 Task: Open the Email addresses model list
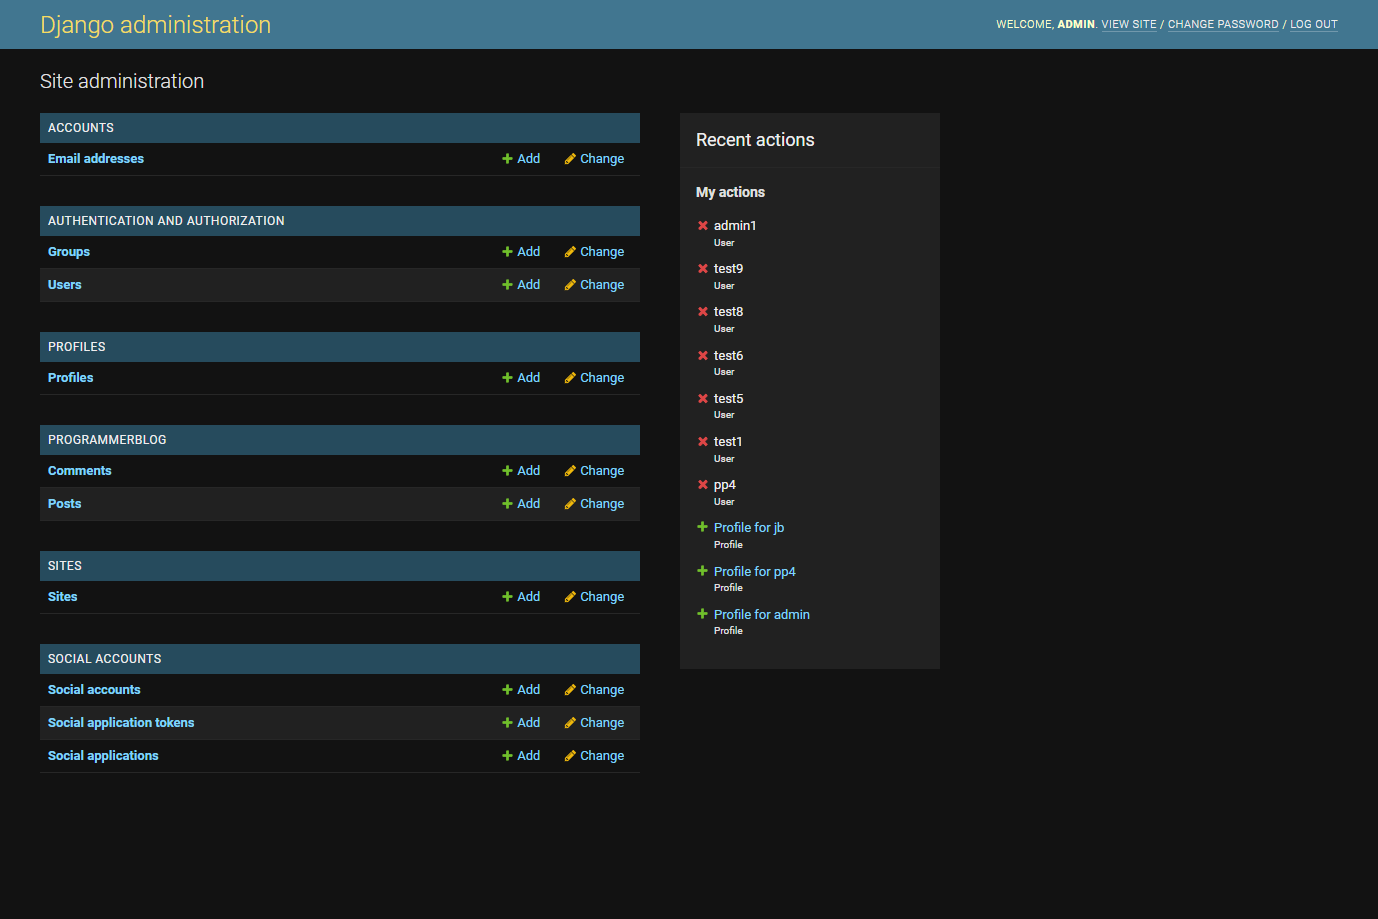96,159
